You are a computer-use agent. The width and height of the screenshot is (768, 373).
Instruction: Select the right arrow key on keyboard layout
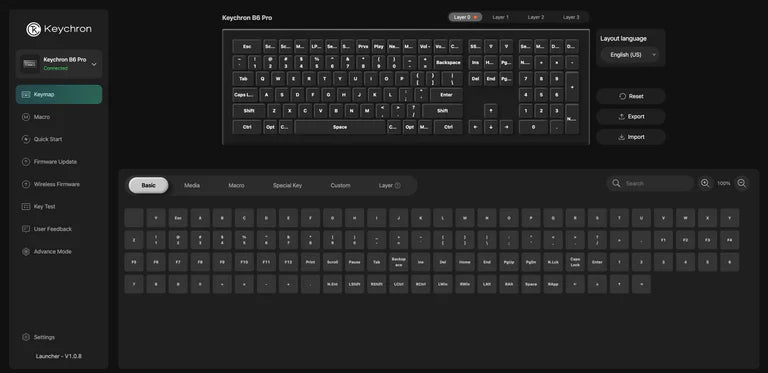(506, 127)
